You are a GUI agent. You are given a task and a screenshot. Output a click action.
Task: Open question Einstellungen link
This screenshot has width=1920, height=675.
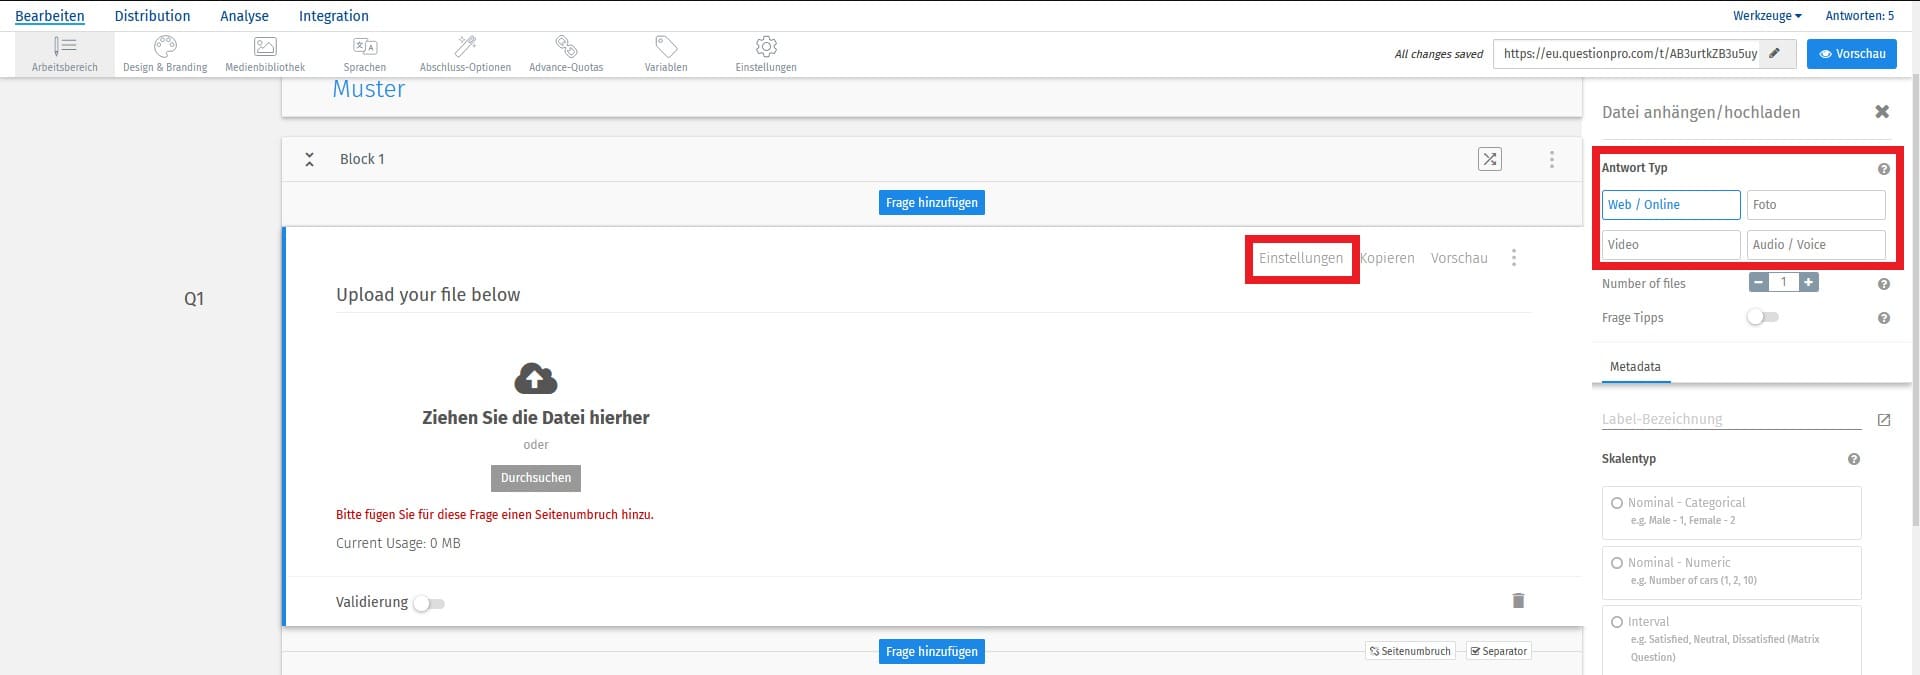[1301, 258]
